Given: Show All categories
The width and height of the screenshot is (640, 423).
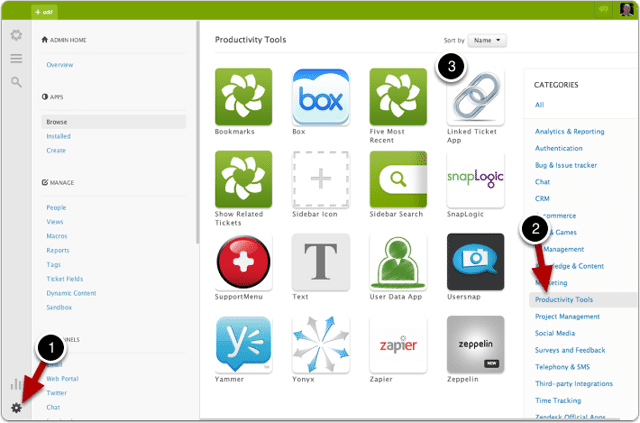Looking at the screenshot, I should [540, 105].
